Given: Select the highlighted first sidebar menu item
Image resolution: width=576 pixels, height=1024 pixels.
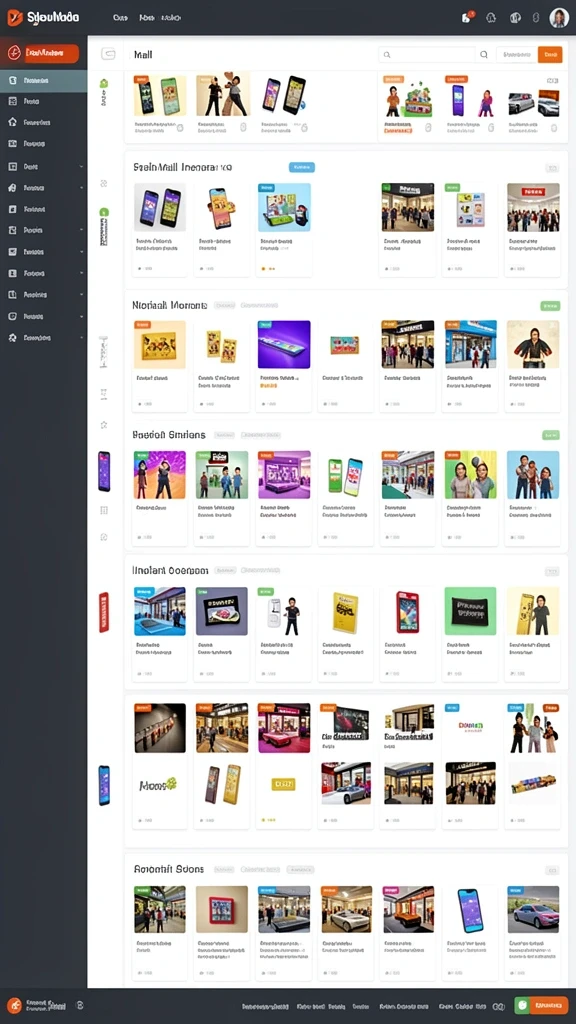Looking at the screenshot, I should click(43, 80).
